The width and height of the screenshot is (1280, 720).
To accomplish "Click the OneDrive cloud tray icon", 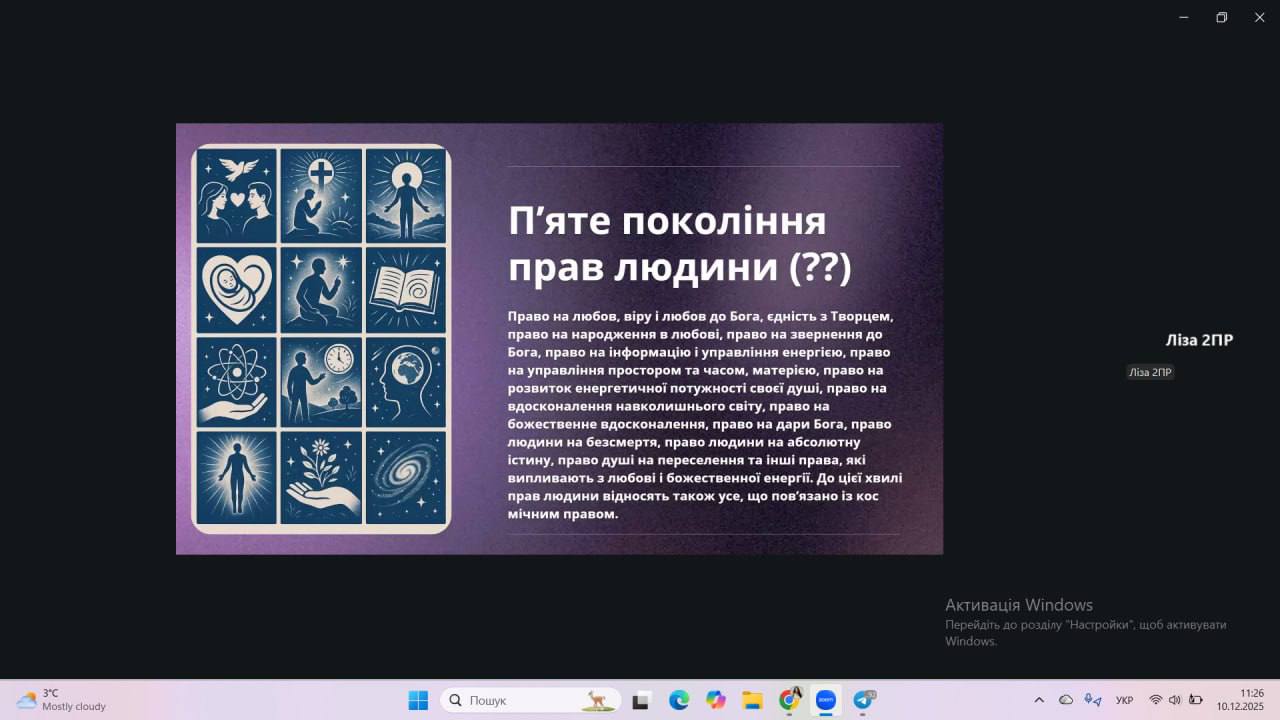I will (1066, 700).
